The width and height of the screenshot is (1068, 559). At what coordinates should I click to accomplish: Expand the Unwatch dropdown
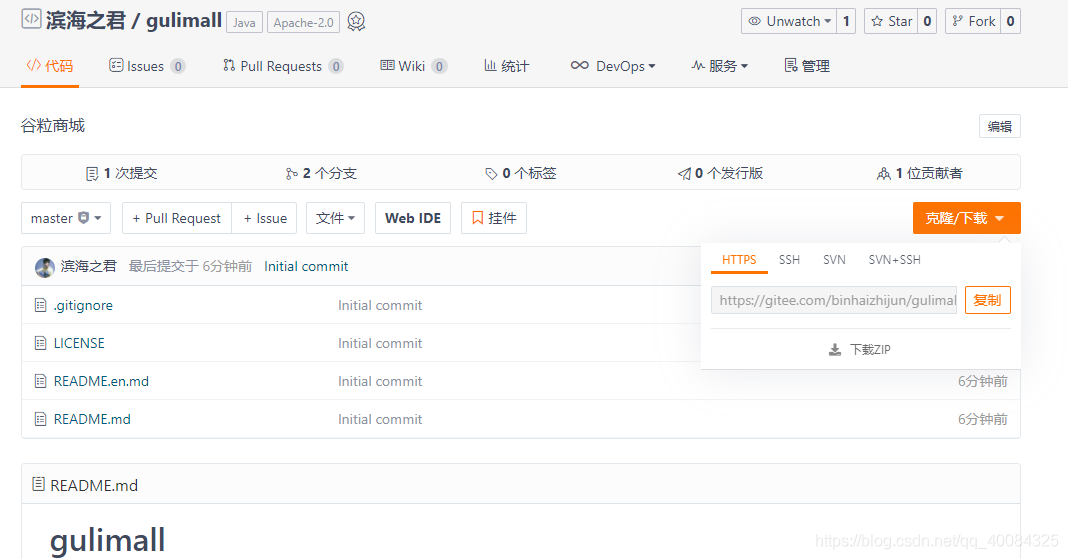789,21
